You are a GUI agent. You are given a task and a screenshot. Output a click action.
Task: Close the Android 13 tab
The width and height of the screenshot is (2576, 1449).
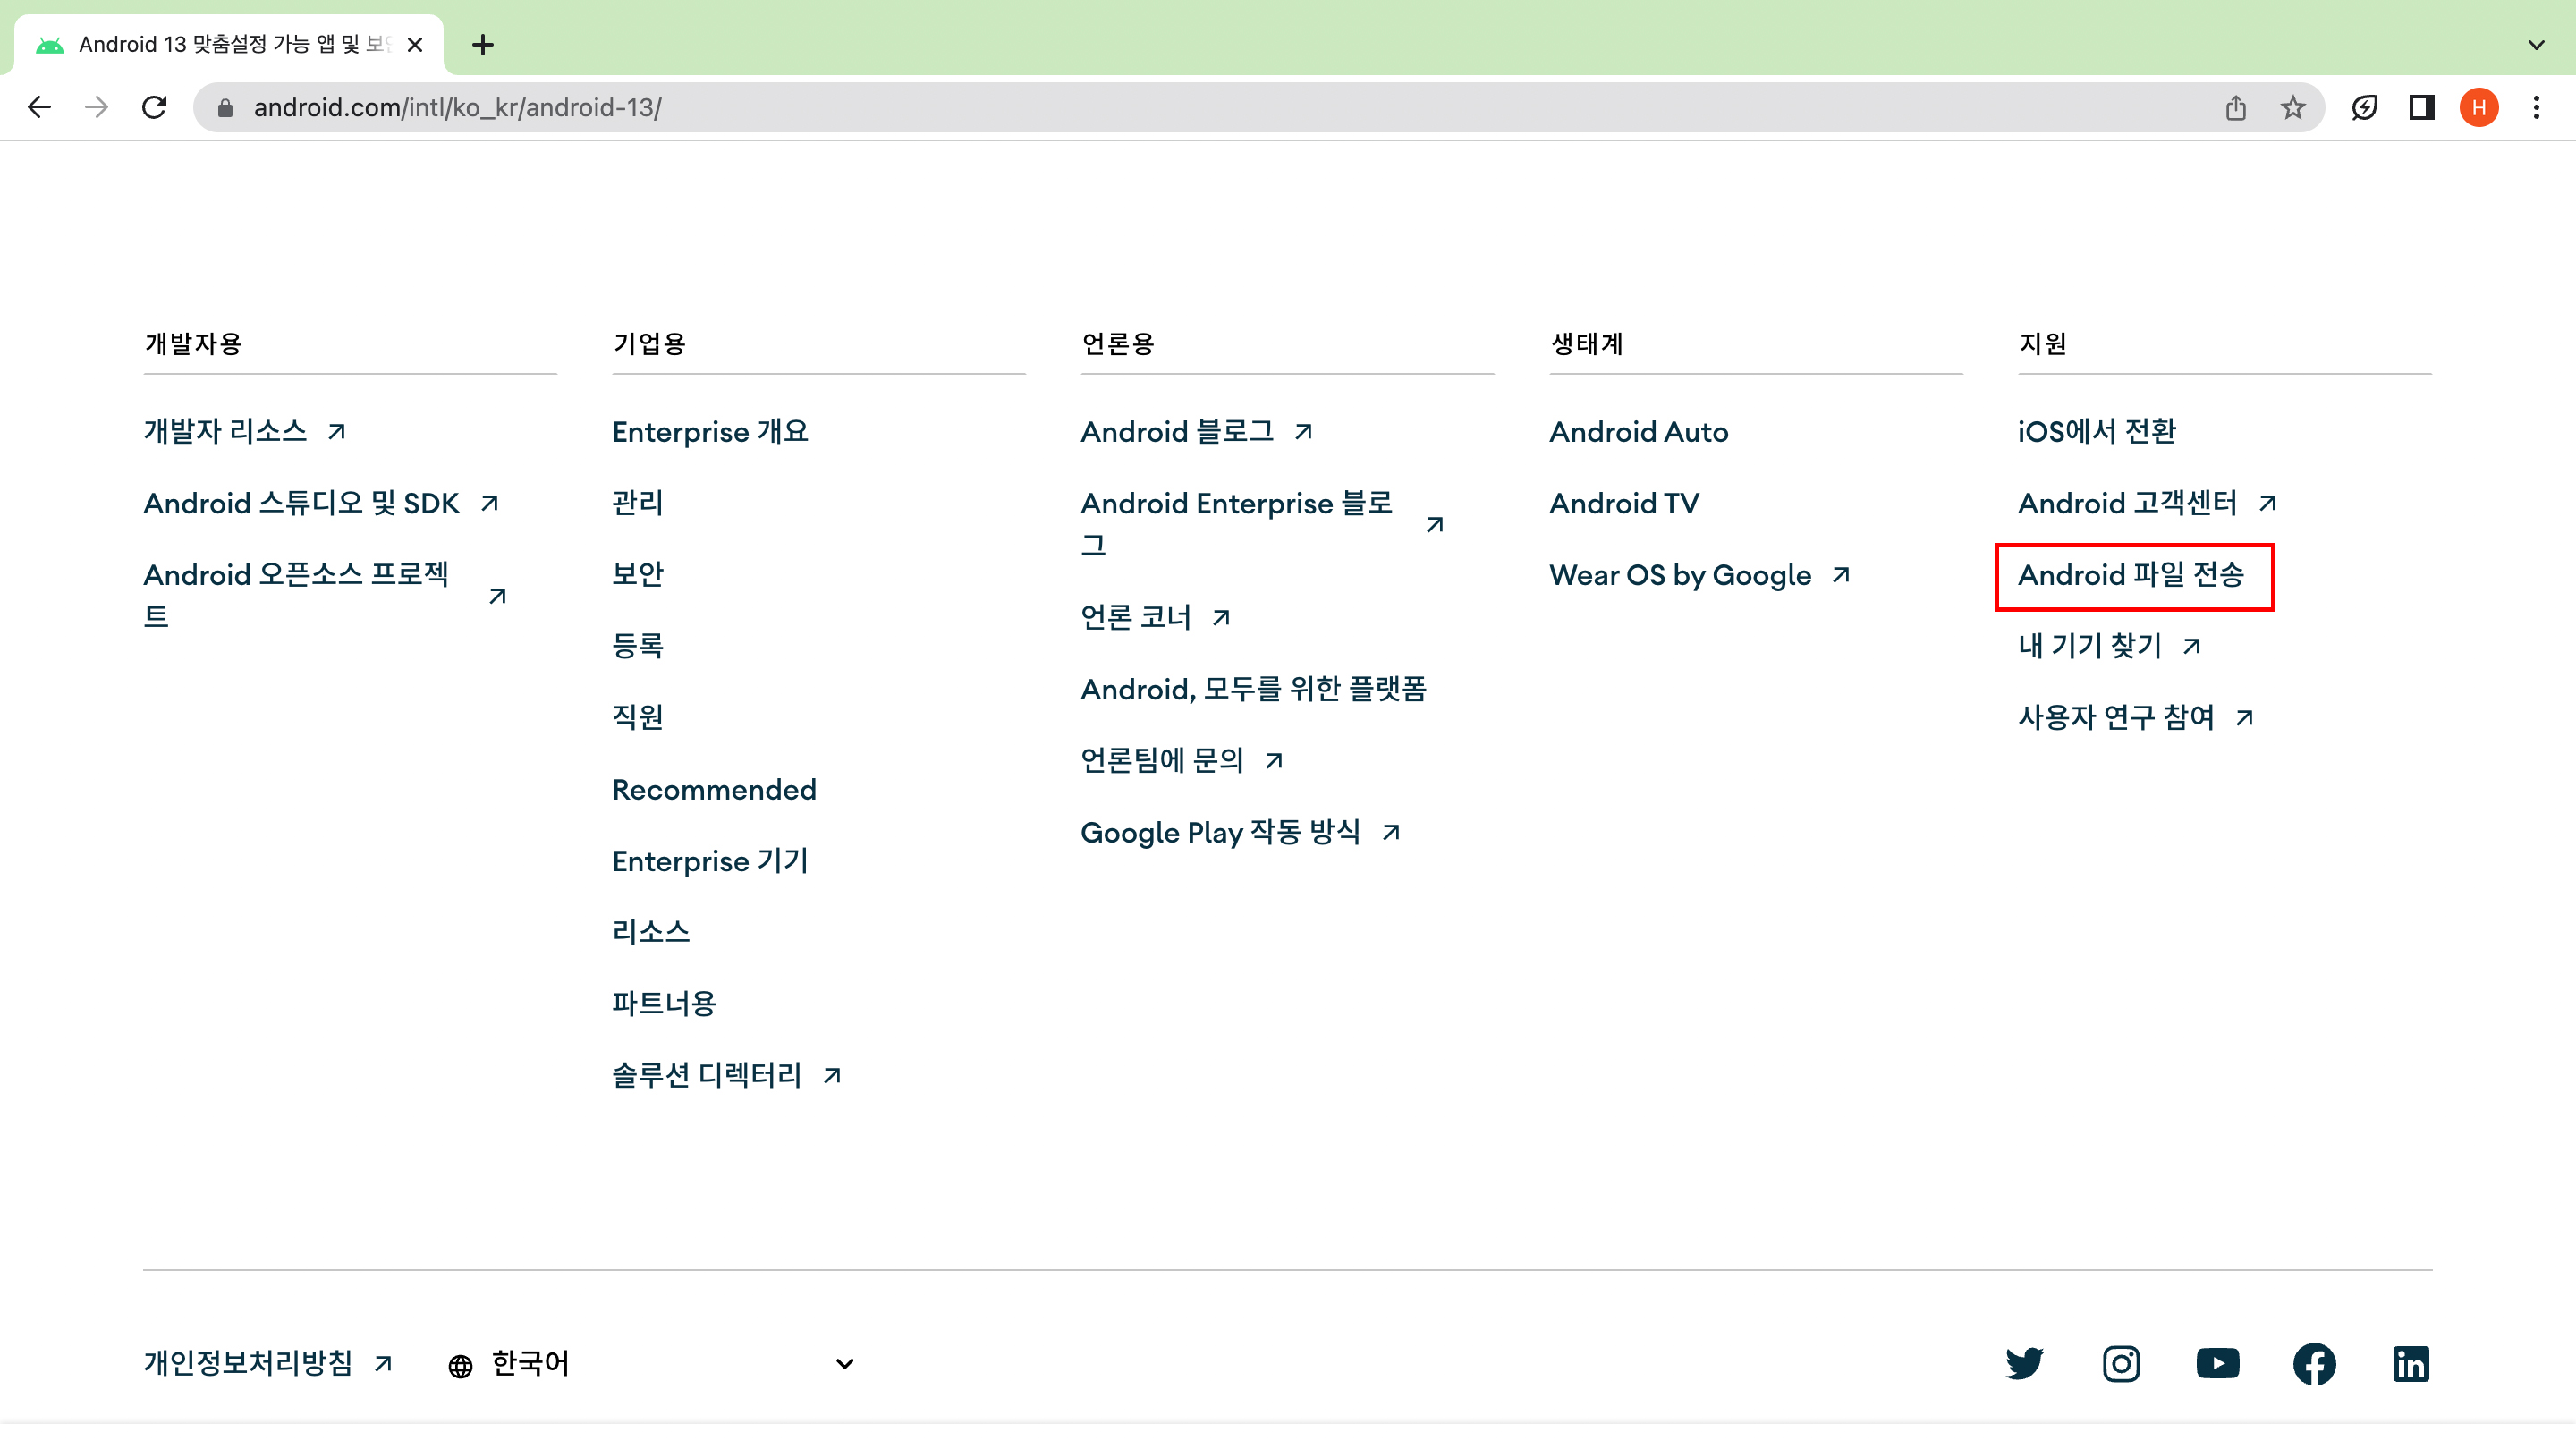point(415,44)
